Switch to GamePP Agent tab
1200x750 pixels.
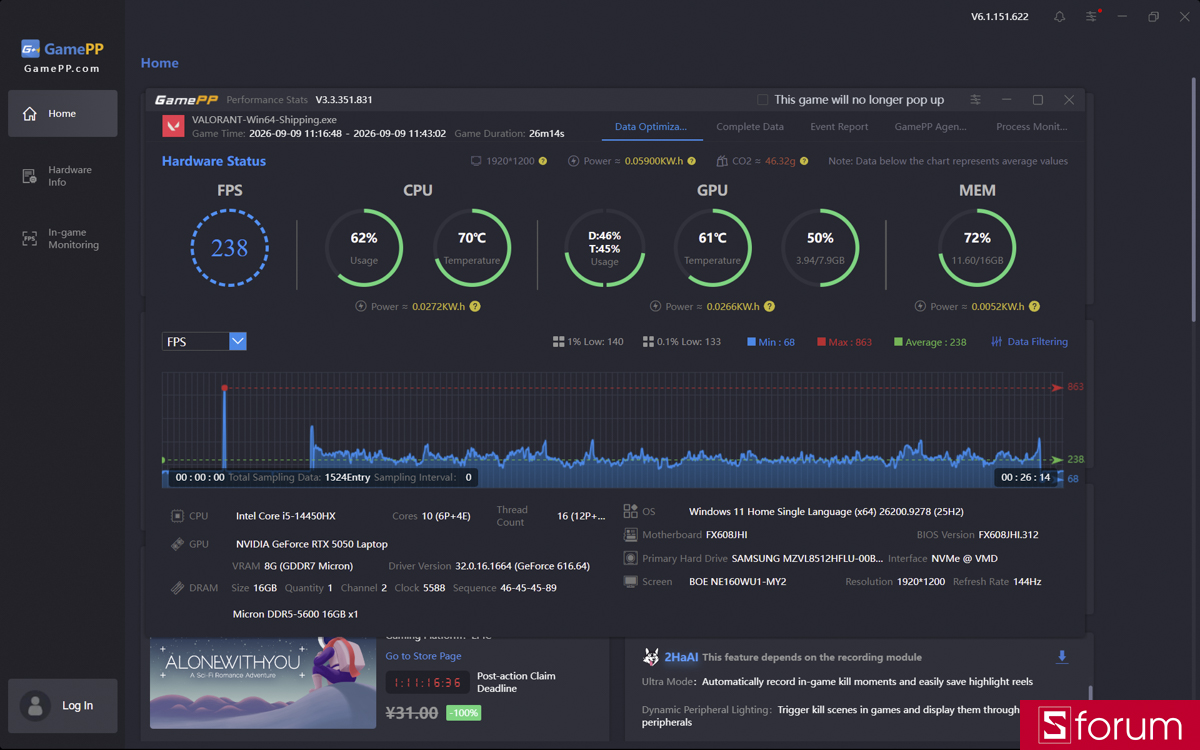tap(930, 127)
